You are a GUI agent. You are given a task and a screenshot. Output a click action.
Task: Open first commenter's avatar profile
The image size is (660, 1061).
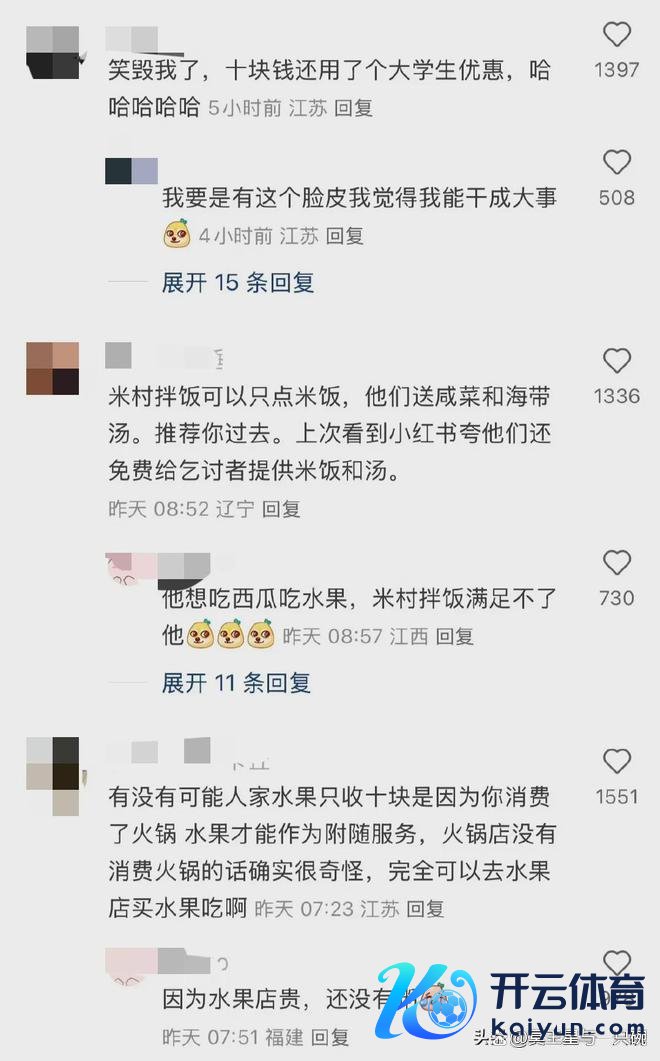pos(53,53)
